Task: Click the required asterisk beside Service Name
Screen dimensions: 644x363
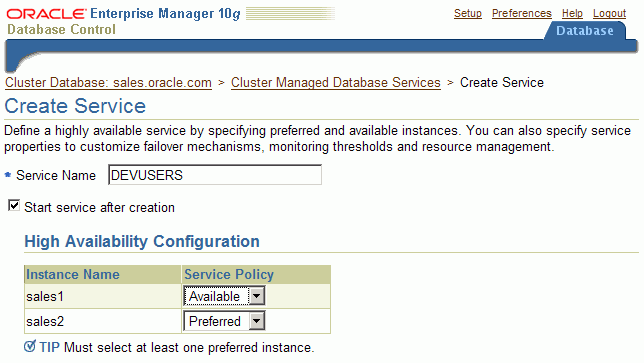Action: coord(8,175)
